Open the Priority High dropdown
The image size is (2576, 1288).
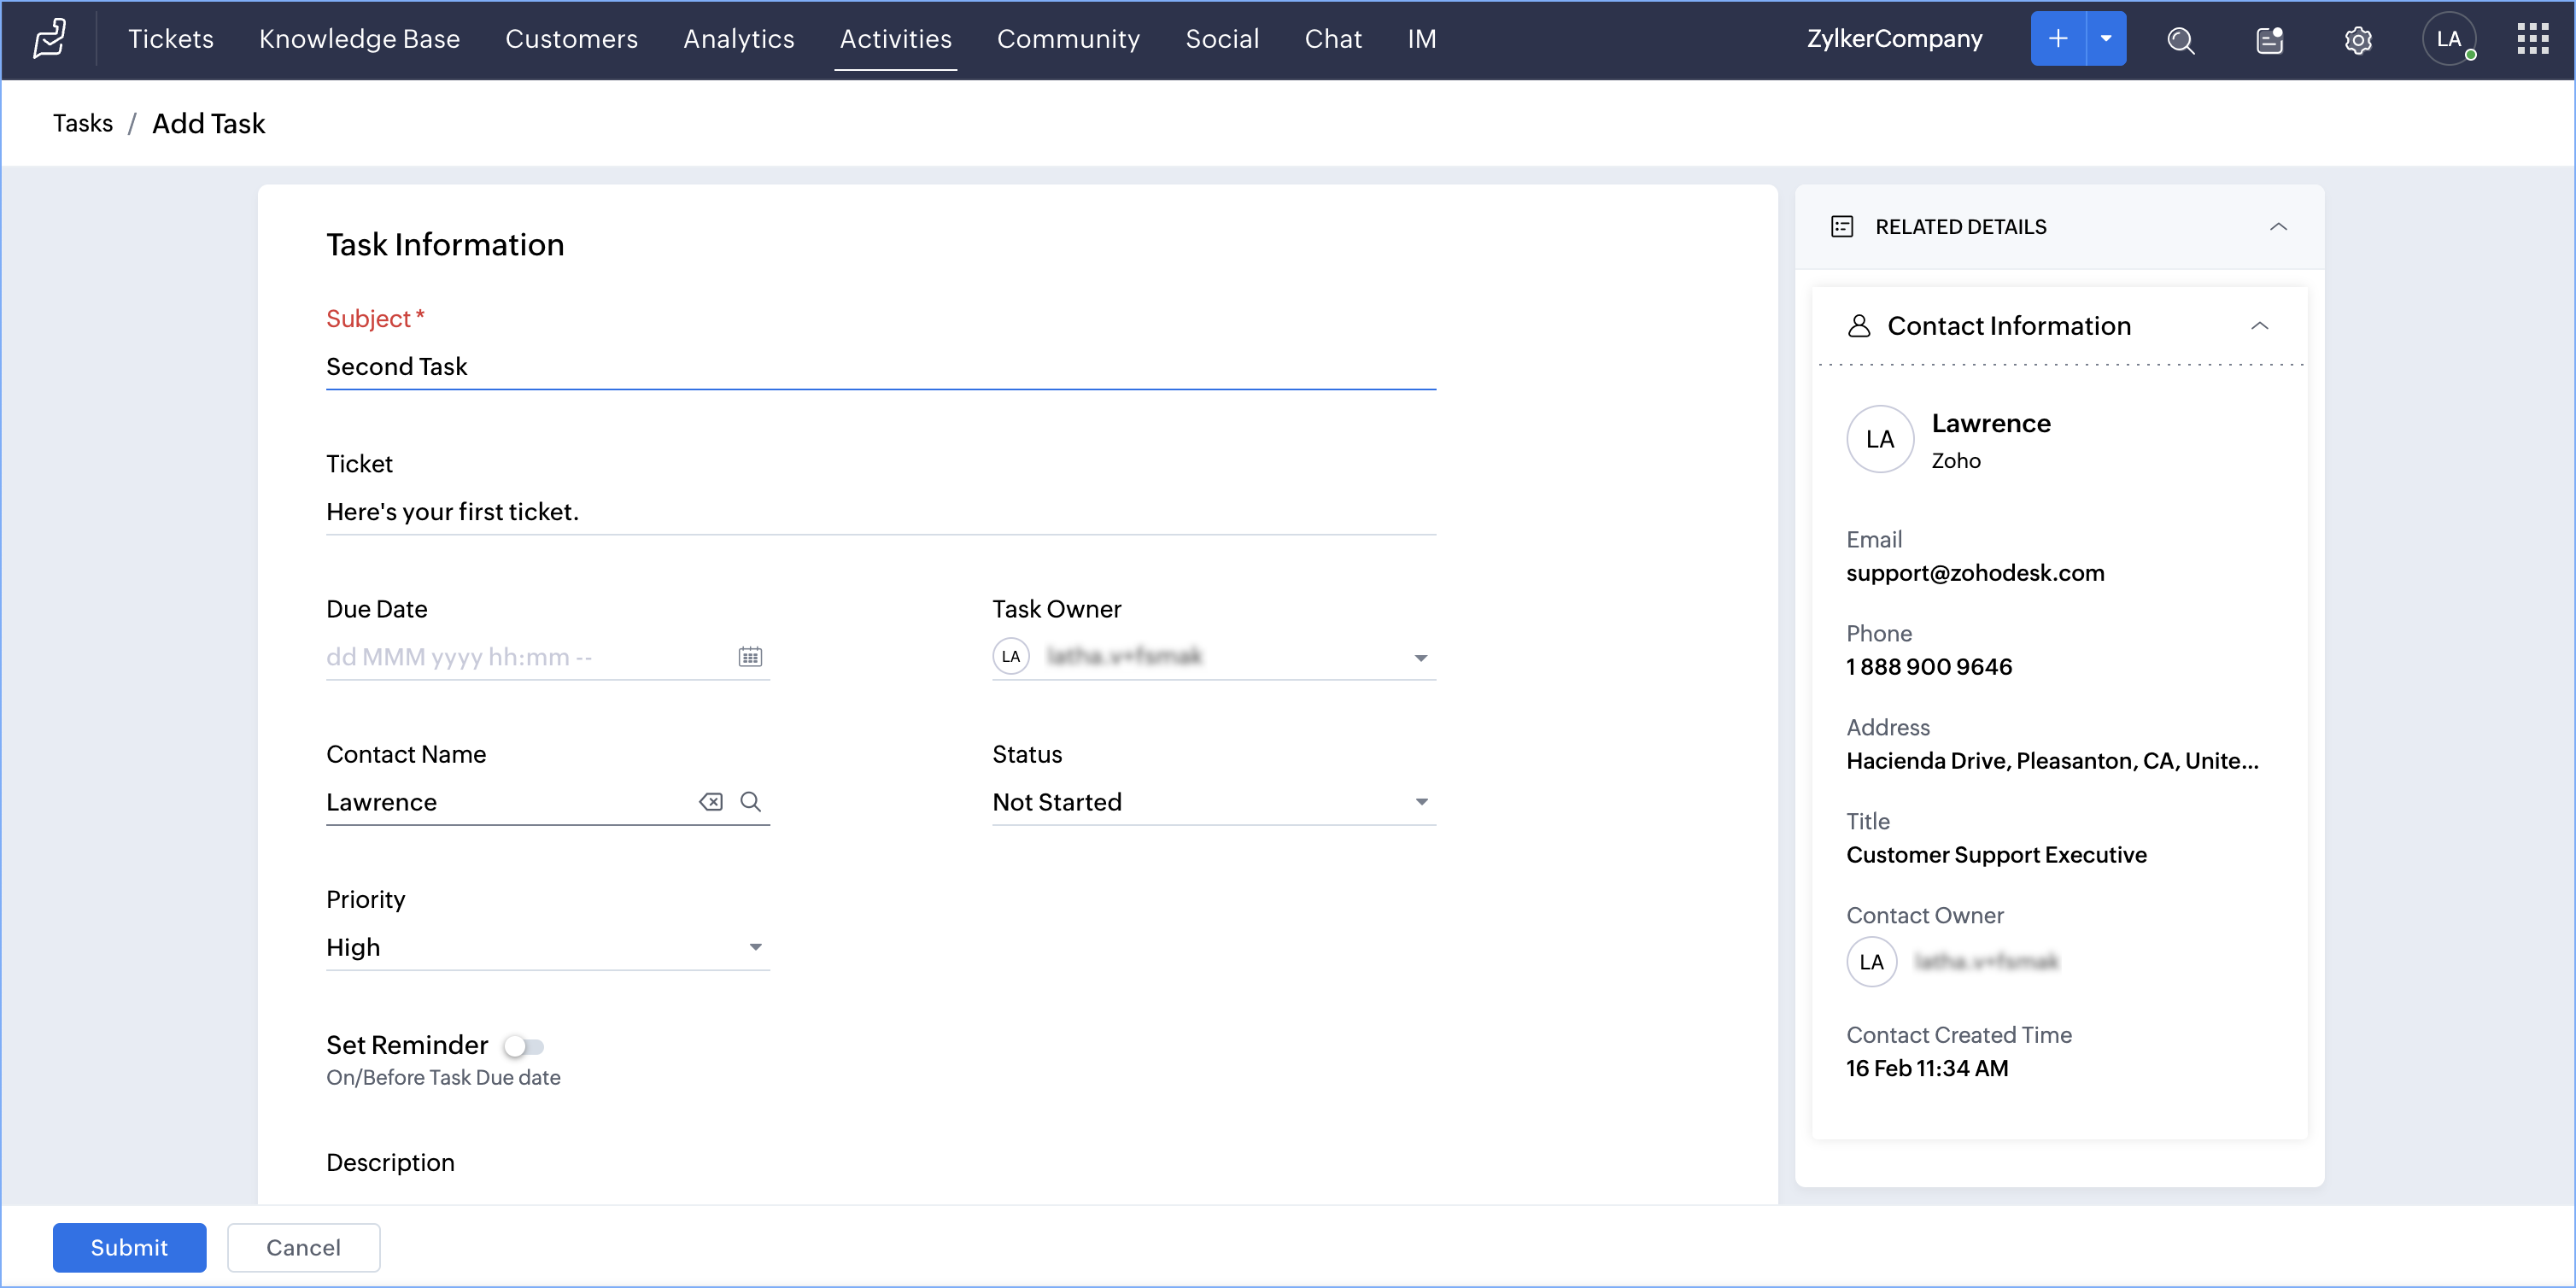[x=546, y=947]
